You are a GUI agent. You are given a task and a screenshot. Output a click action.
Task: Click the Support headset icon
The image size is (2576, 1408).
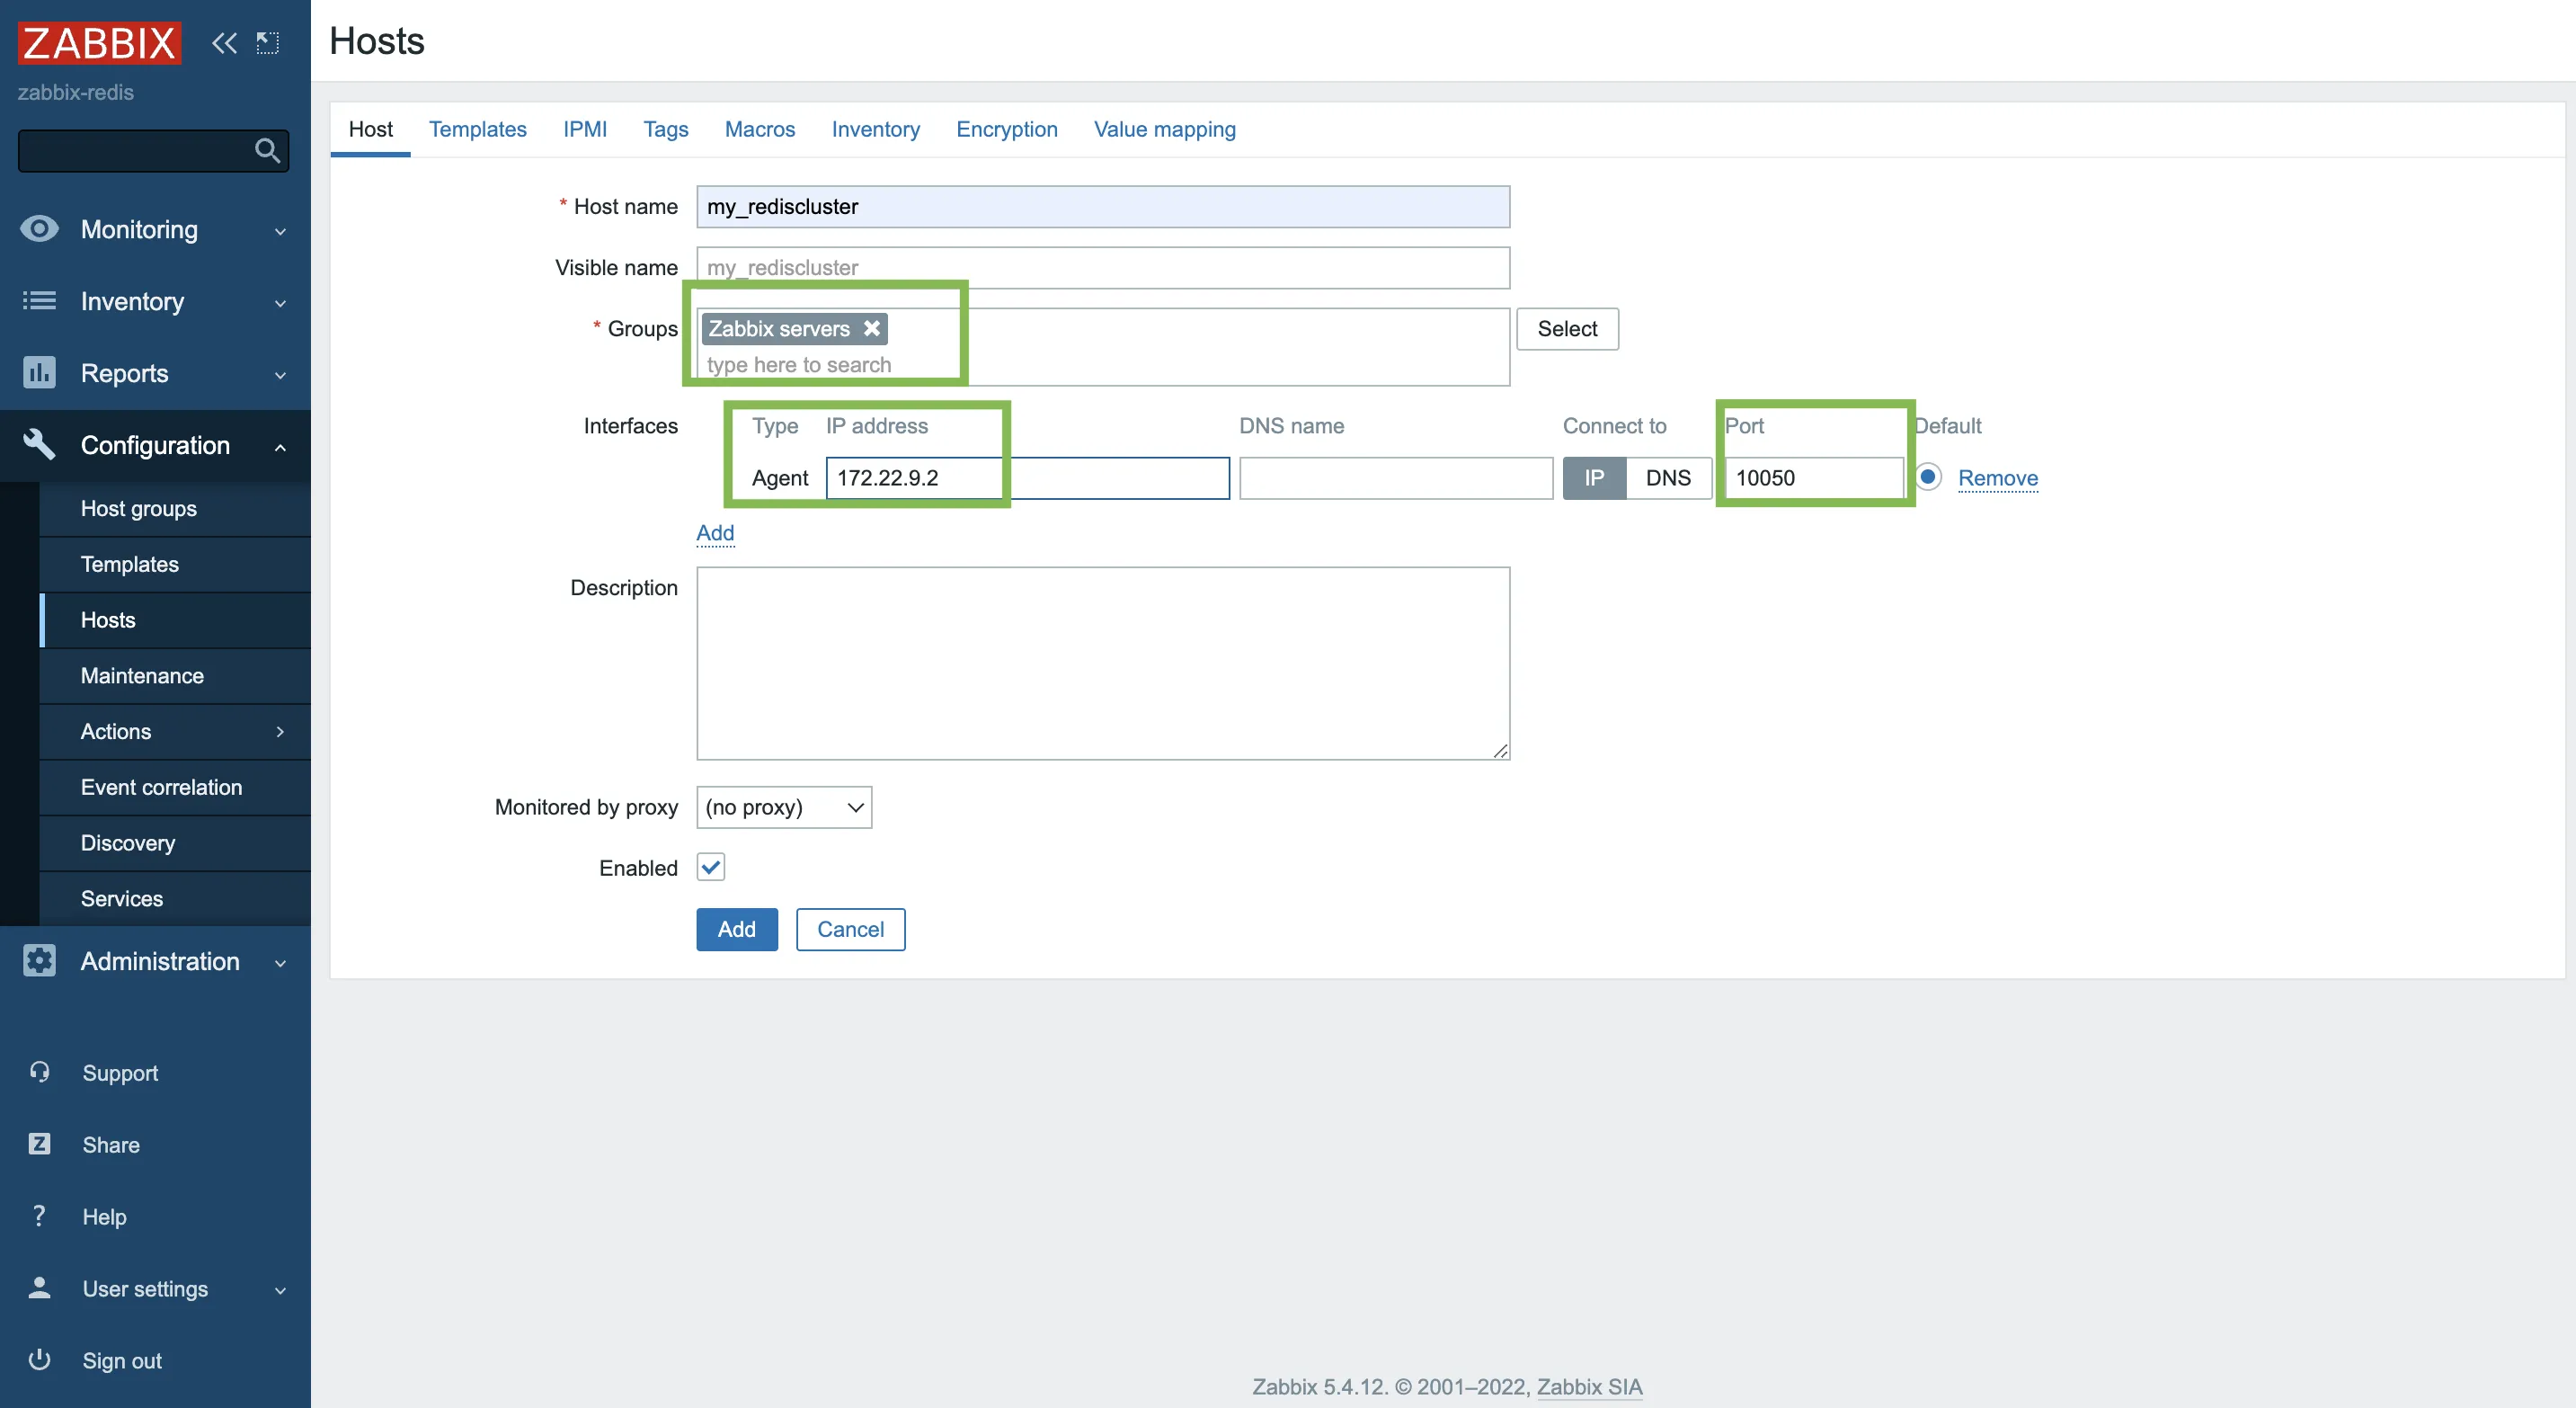point(39,1072)
